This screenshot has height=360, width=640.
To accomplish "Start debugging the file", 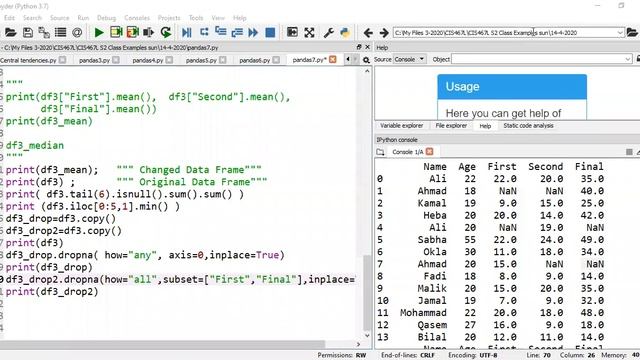I will [x=187, y=32].
